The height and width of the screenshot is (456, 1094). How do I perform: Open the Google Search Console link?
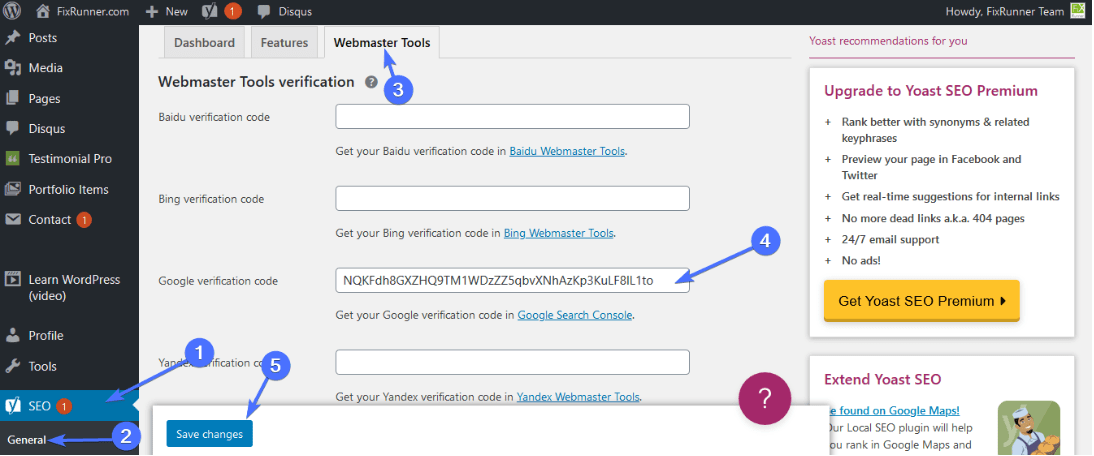(x=575, y=315)
